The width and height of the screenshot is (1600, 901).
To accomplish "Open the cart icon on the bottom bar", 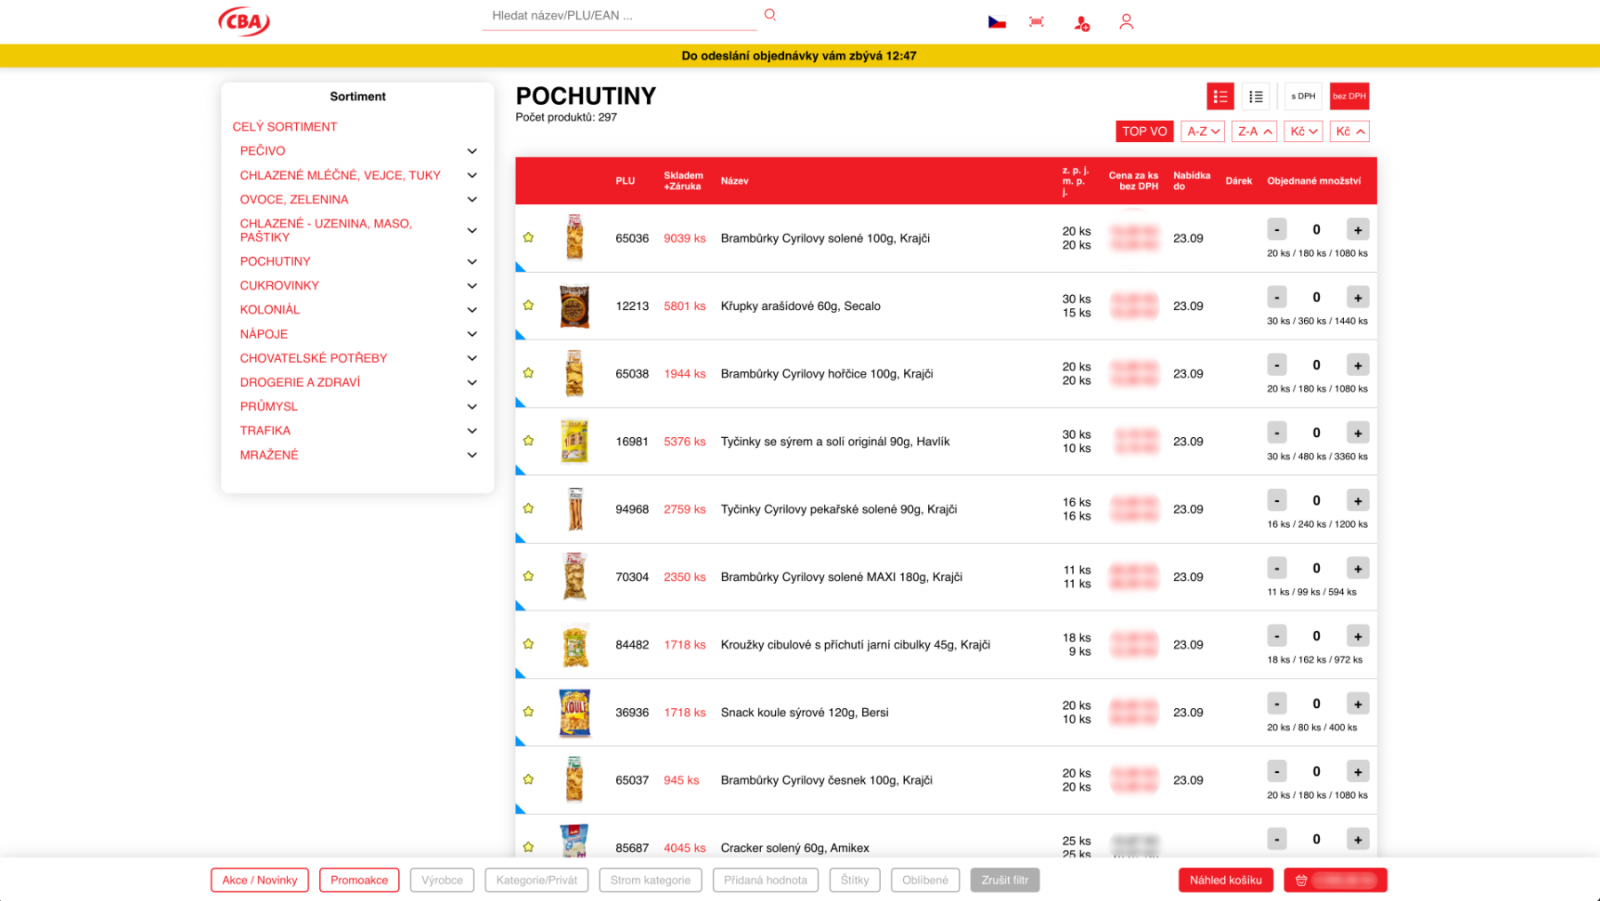I will (x=1300, y=880).
